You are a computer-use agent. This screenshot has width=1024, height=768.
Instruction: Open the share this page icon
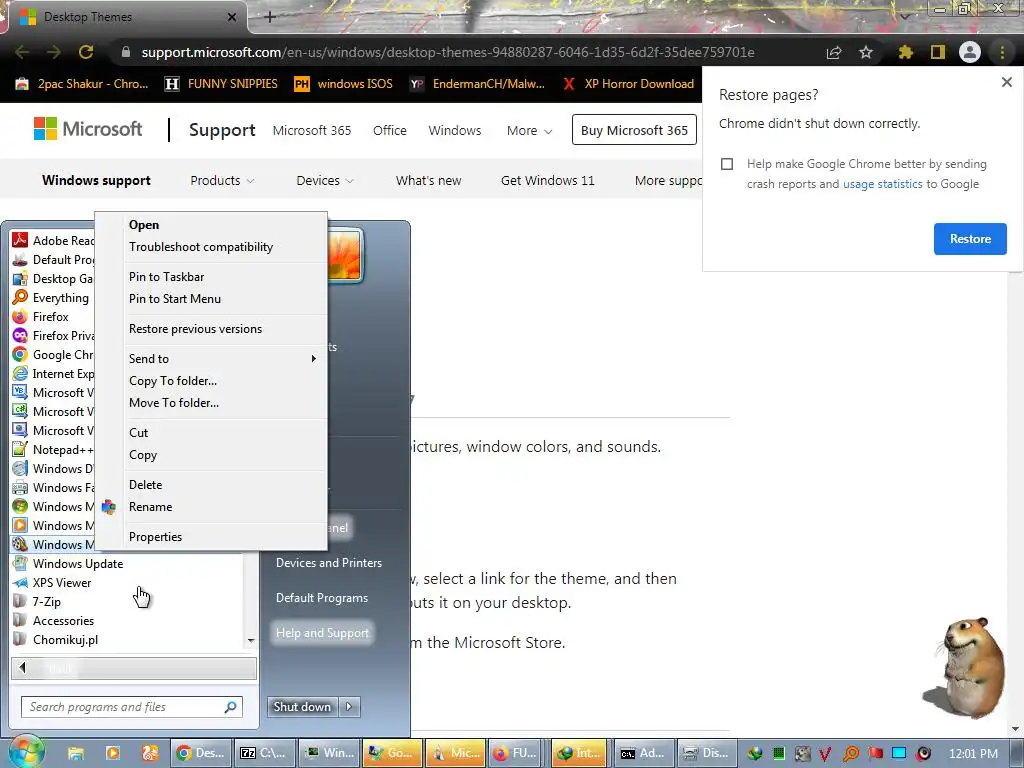point(834,52)
